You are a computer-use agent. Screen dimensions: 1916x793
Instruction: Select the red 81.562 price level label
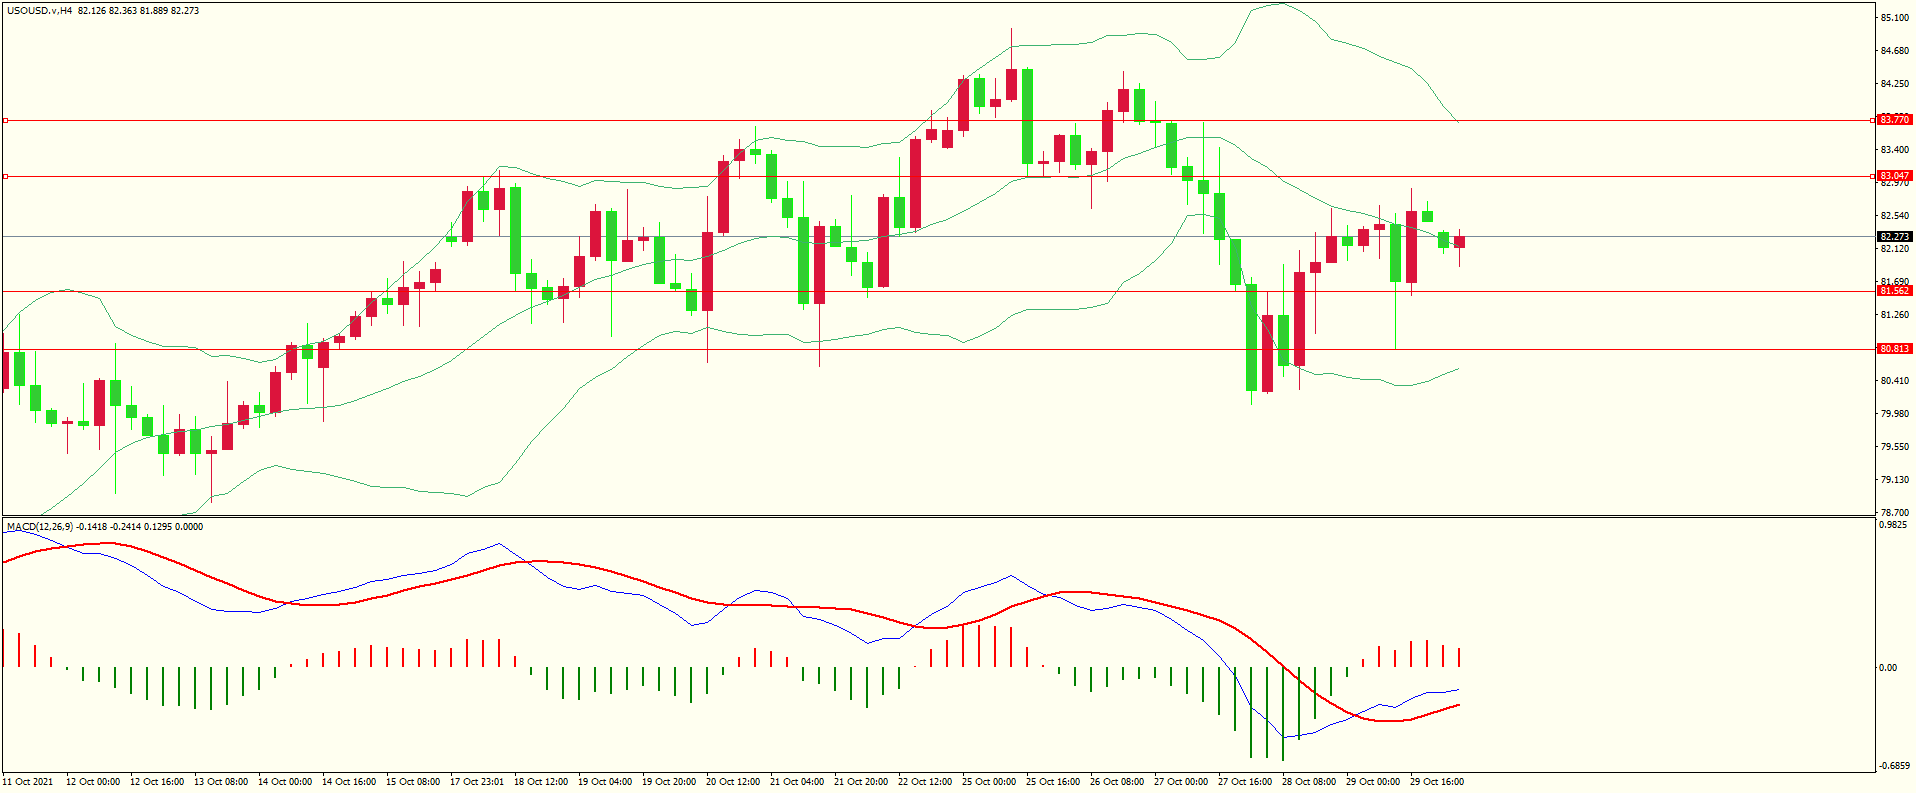point(1894,291)
